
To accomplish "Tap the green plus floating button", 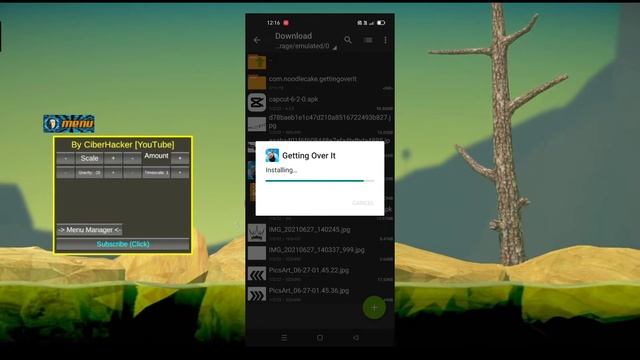I will click(x=374, y=308).
